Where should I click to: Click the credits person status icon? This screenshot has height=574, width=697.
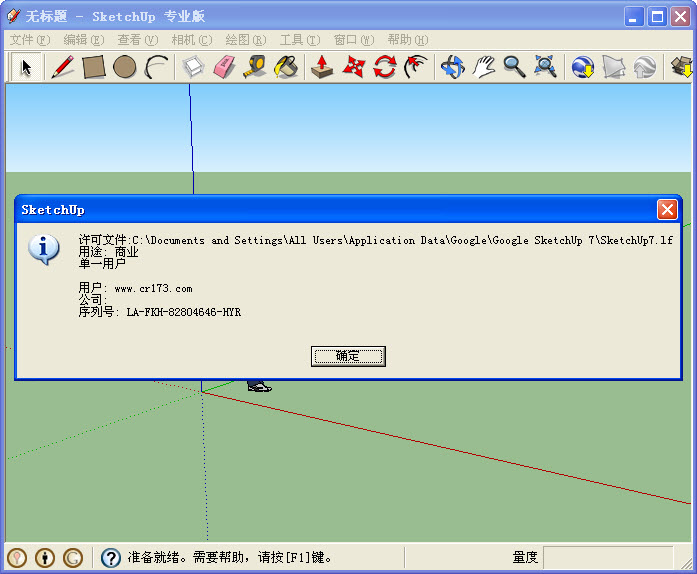pyautogui.click(x=45, y=557)
